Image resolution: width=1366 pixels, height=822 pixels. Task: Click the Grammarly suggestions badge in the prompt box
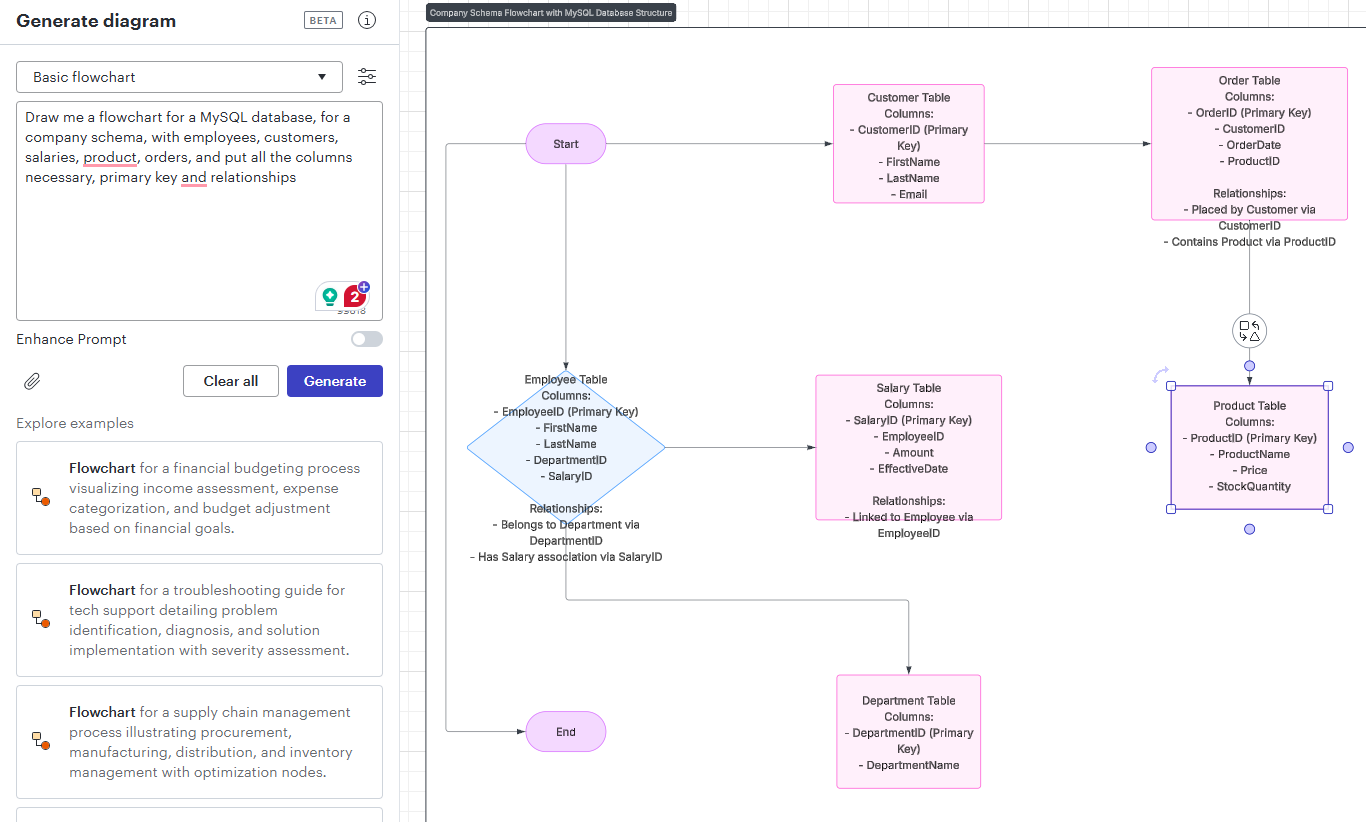click(354, 296)
